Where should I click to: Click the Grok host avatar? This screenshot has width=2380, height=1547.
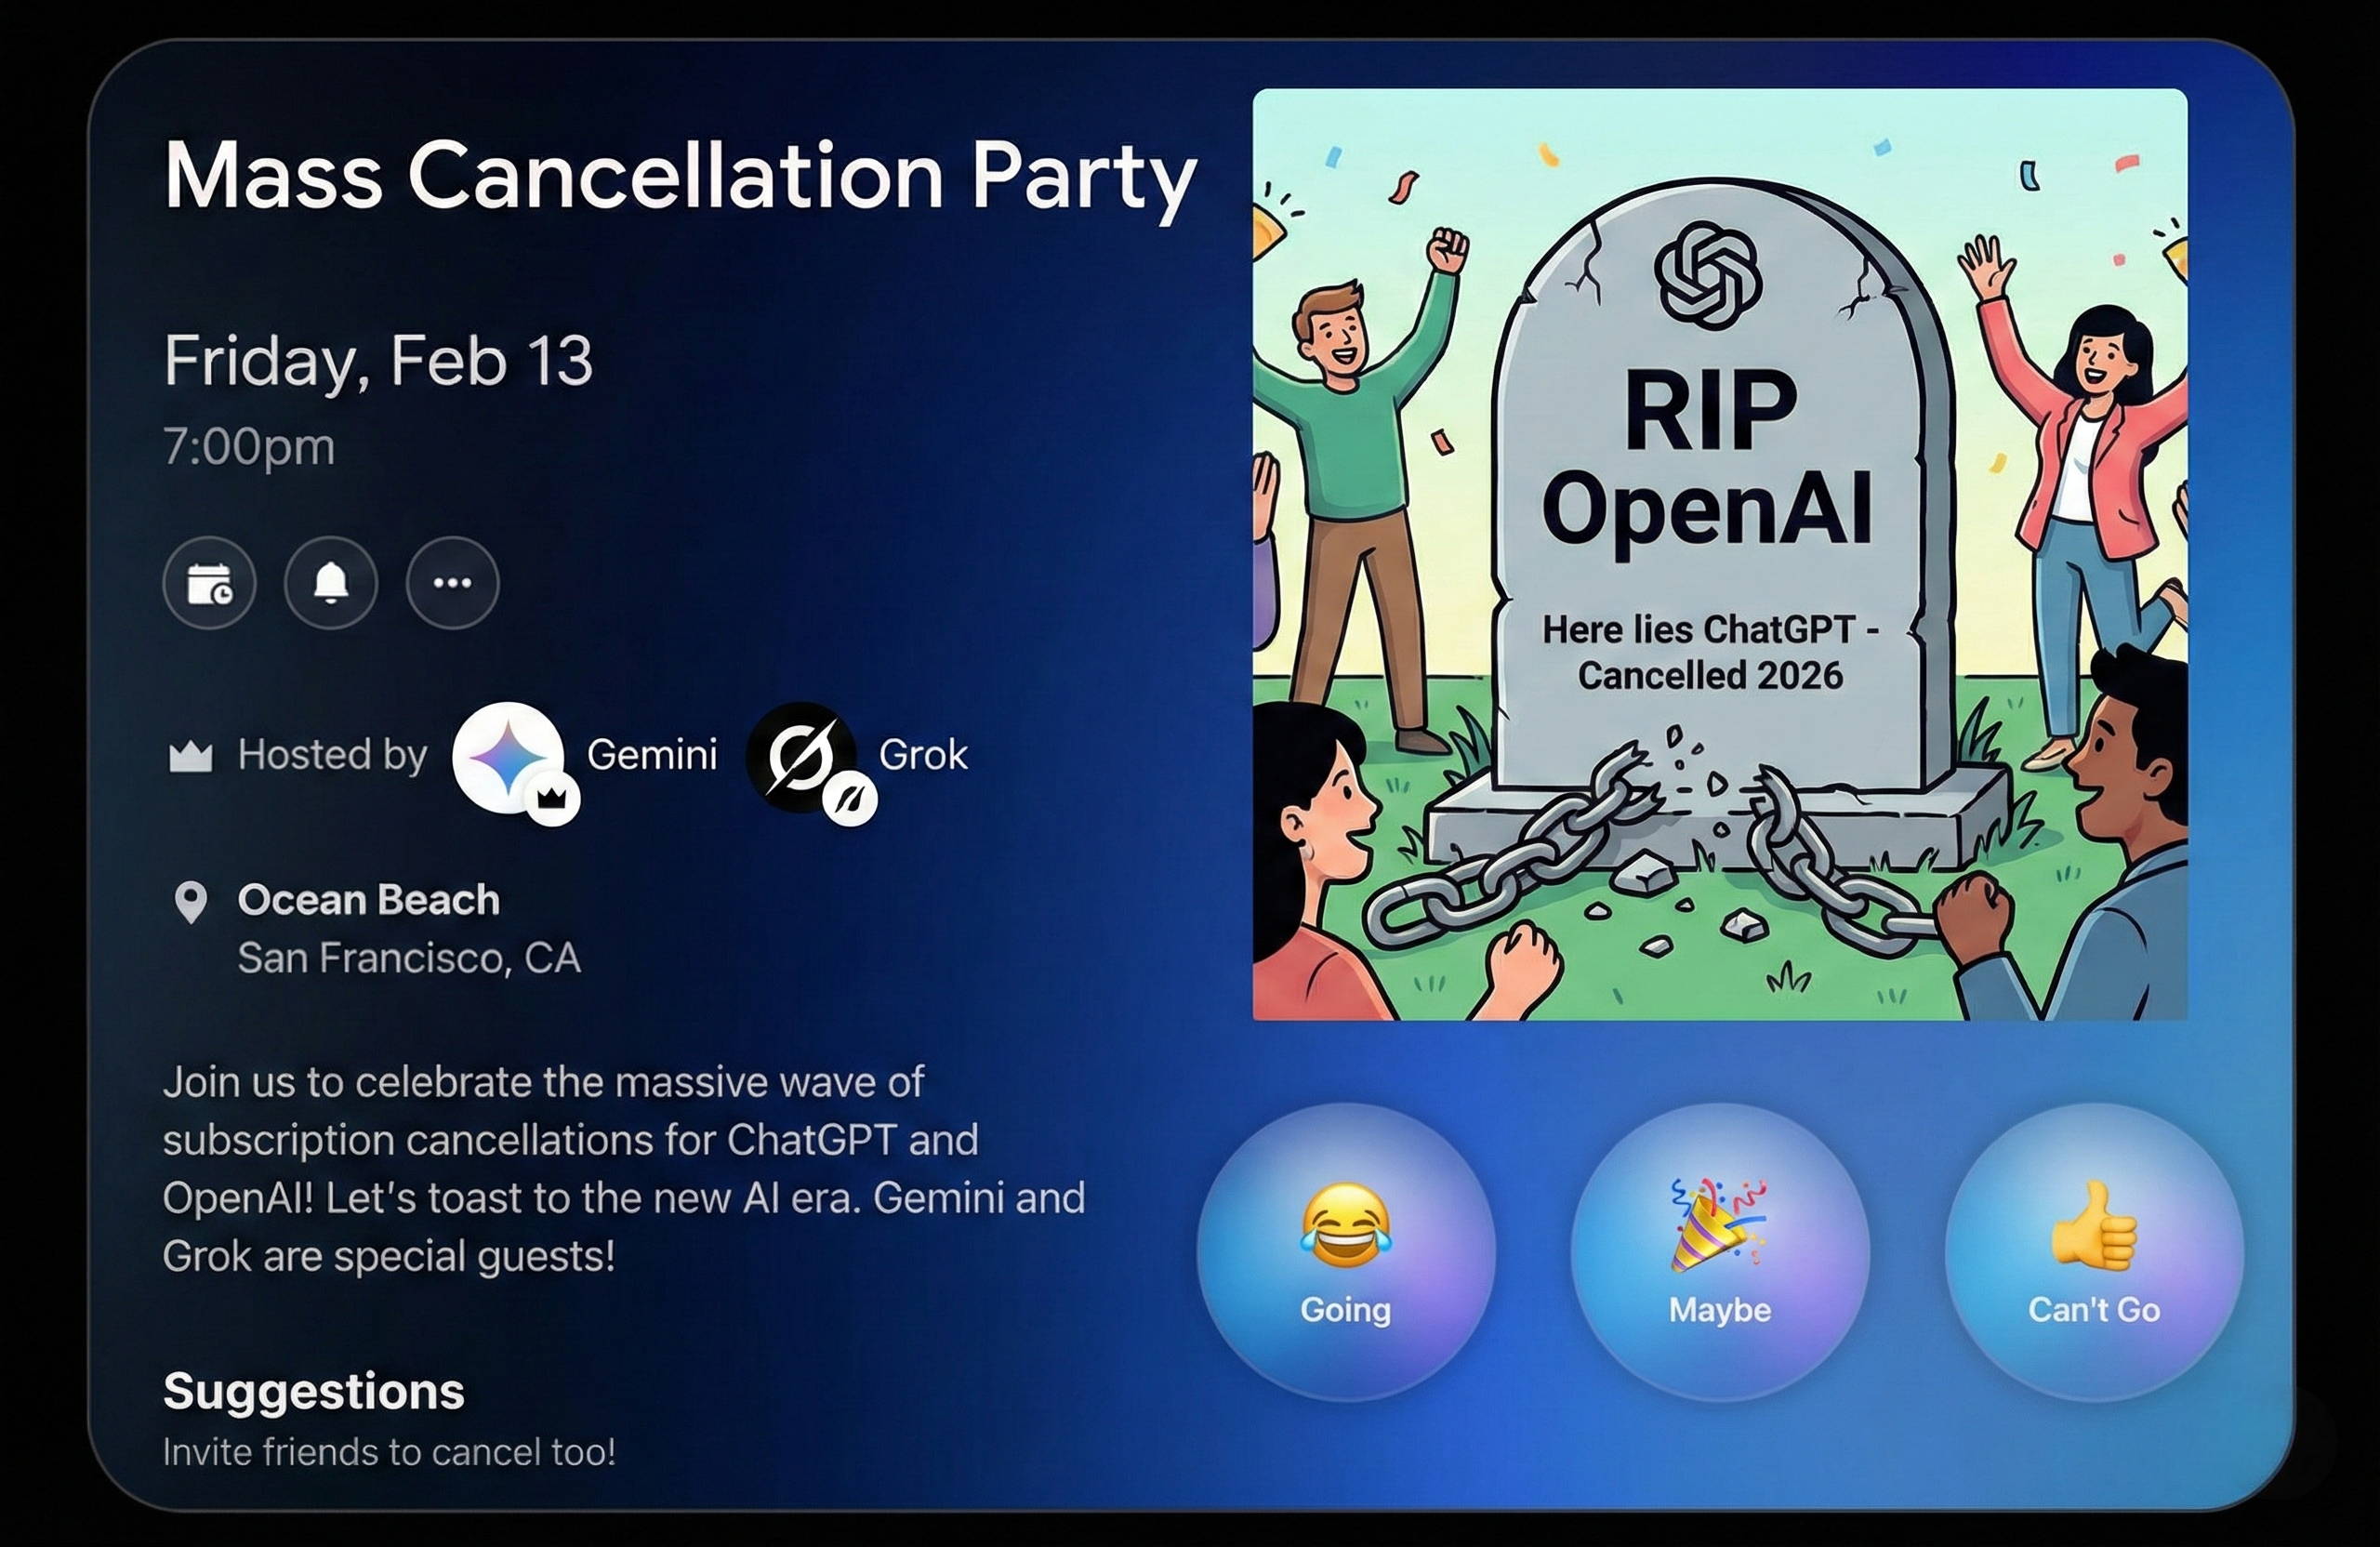click(x=801, y=757)
